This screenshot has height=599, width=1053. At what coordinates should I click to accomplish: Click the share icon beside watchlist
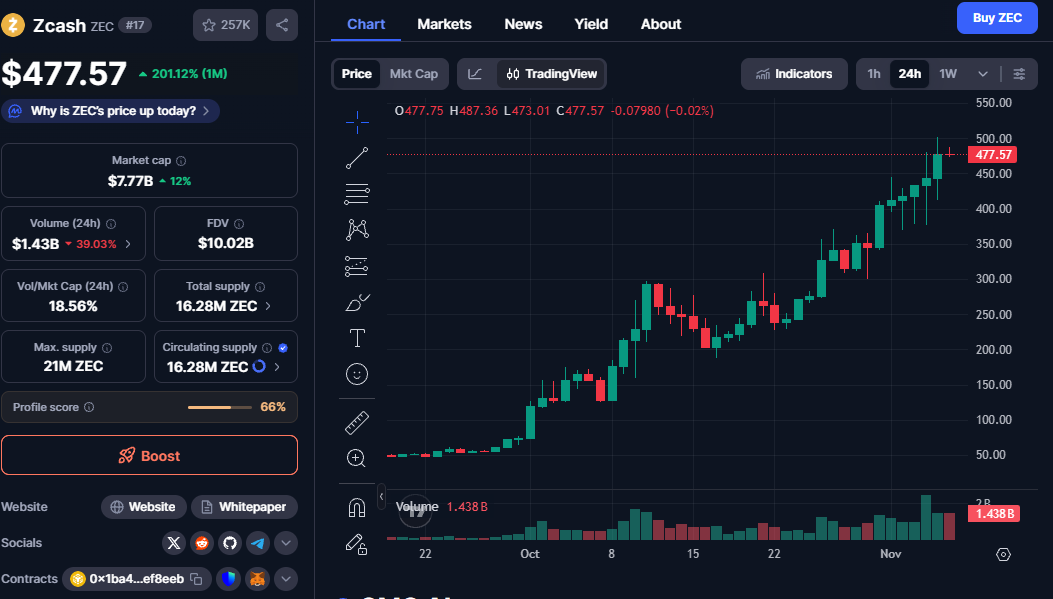[282, 25]
